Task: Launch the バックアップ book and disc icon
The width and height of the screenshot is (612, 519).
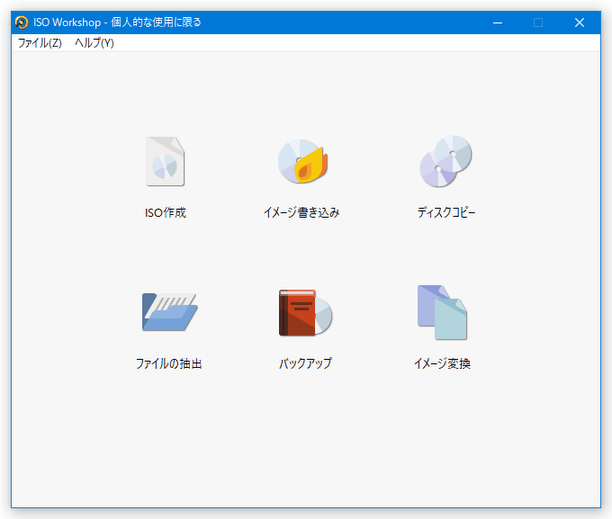Action: coord(304,313)
